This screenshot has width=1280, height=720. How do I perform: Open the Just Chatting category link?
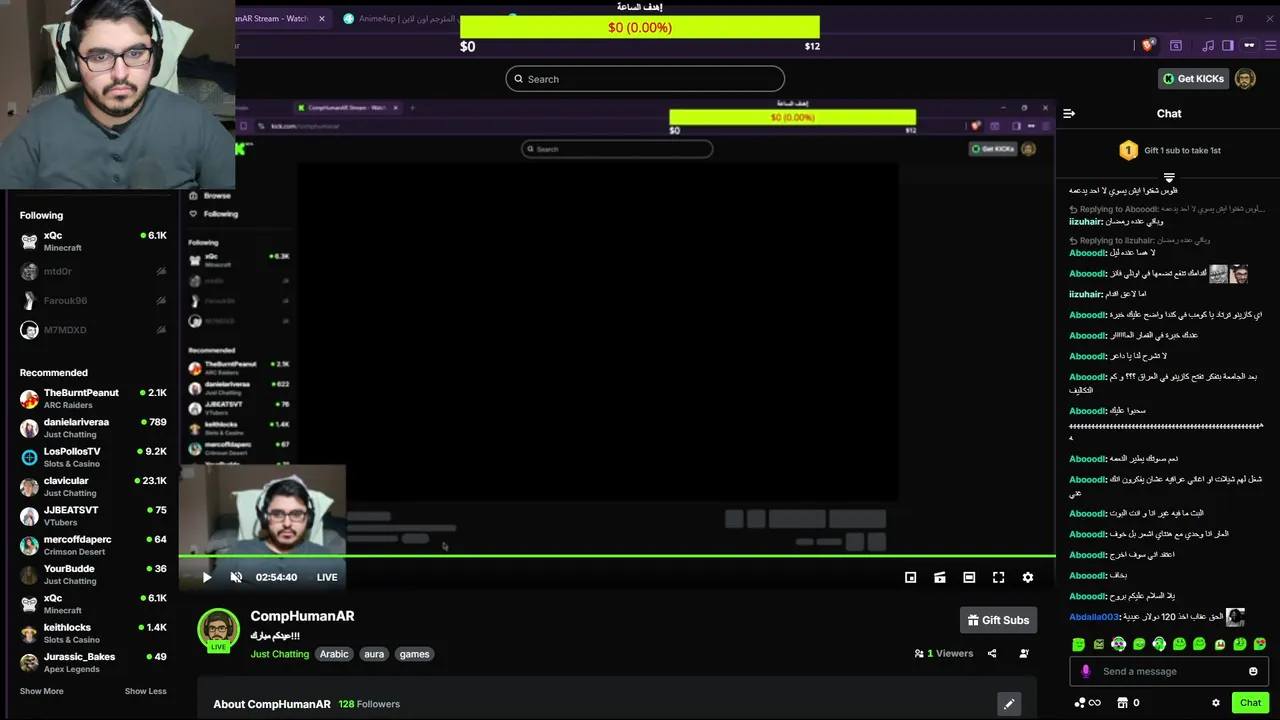(x=279, y=654)
